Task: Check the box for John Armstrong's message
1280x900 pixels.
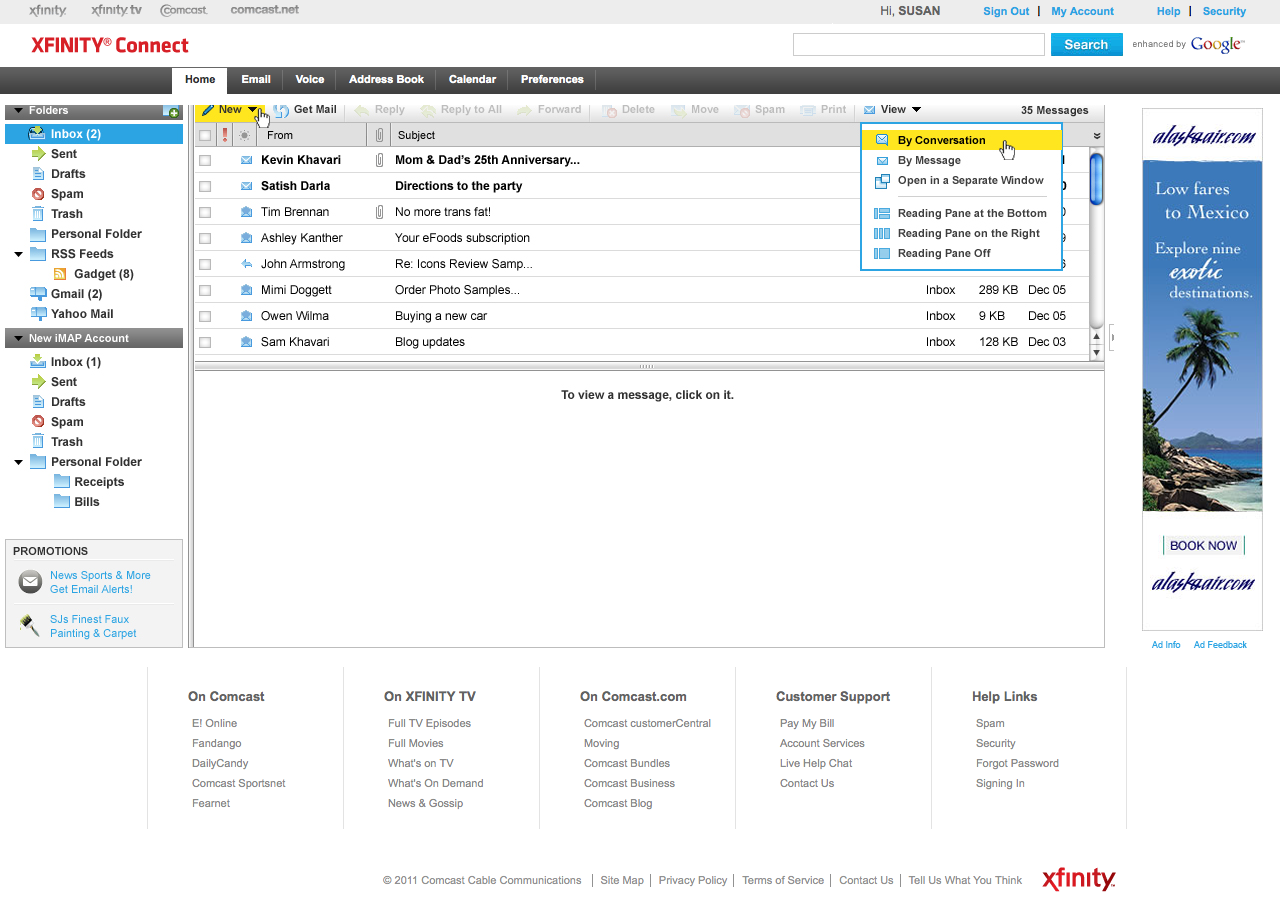Action: 205,264
